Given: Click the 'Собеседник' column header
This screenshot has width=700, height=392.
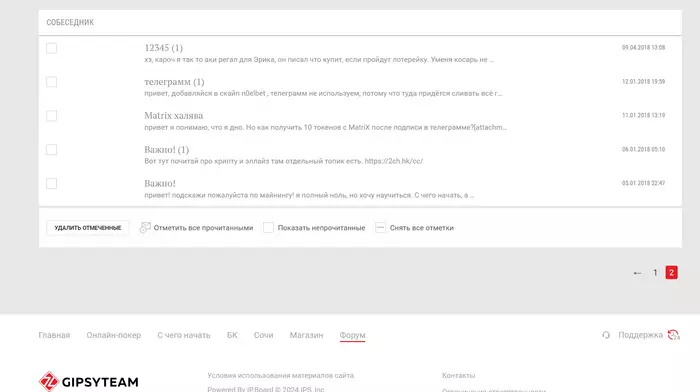Looking at the screenshot, I should tap(70, 22).
